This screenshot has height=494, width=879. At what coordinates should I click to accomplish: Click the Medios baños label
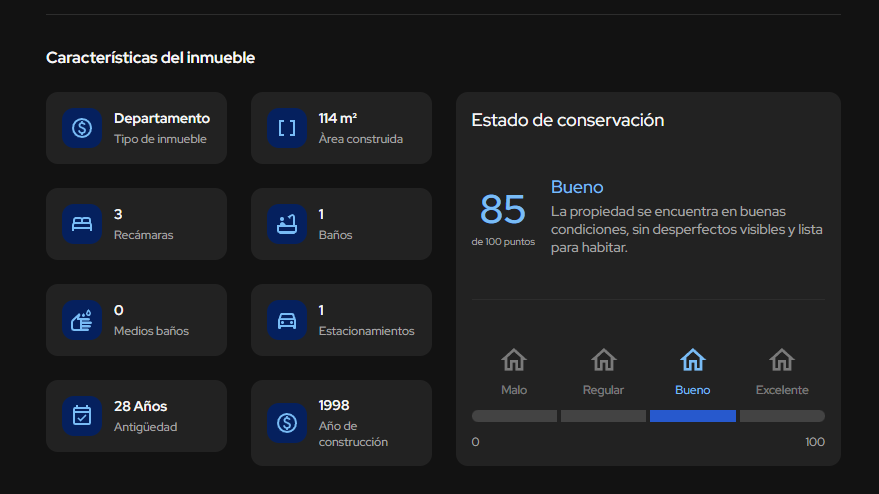(151, 331)
